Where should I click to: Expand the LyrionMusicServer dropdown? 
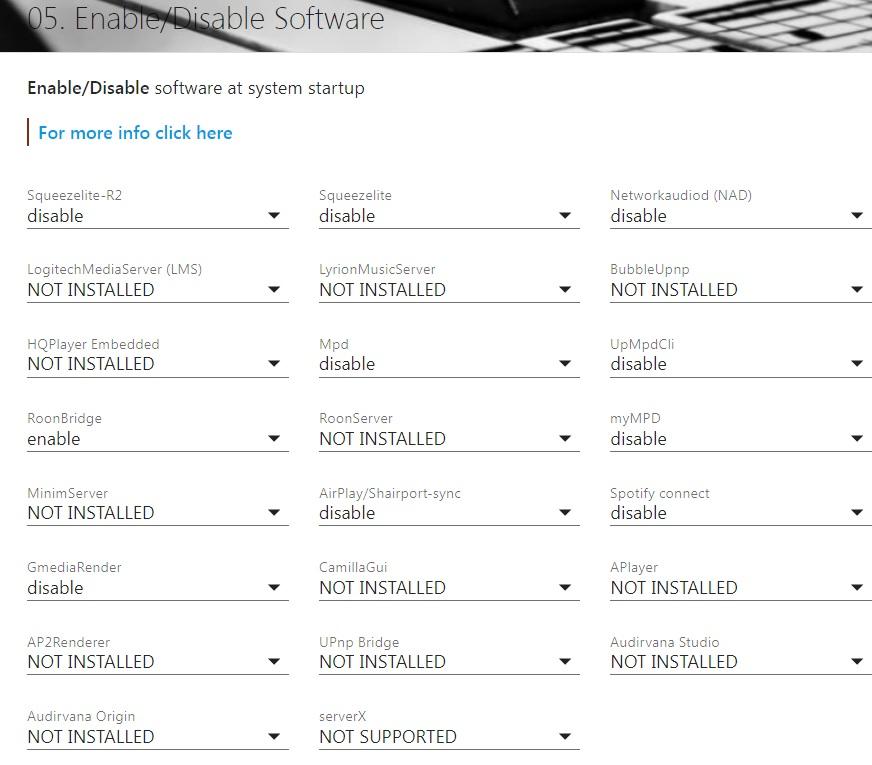[449, 290]
